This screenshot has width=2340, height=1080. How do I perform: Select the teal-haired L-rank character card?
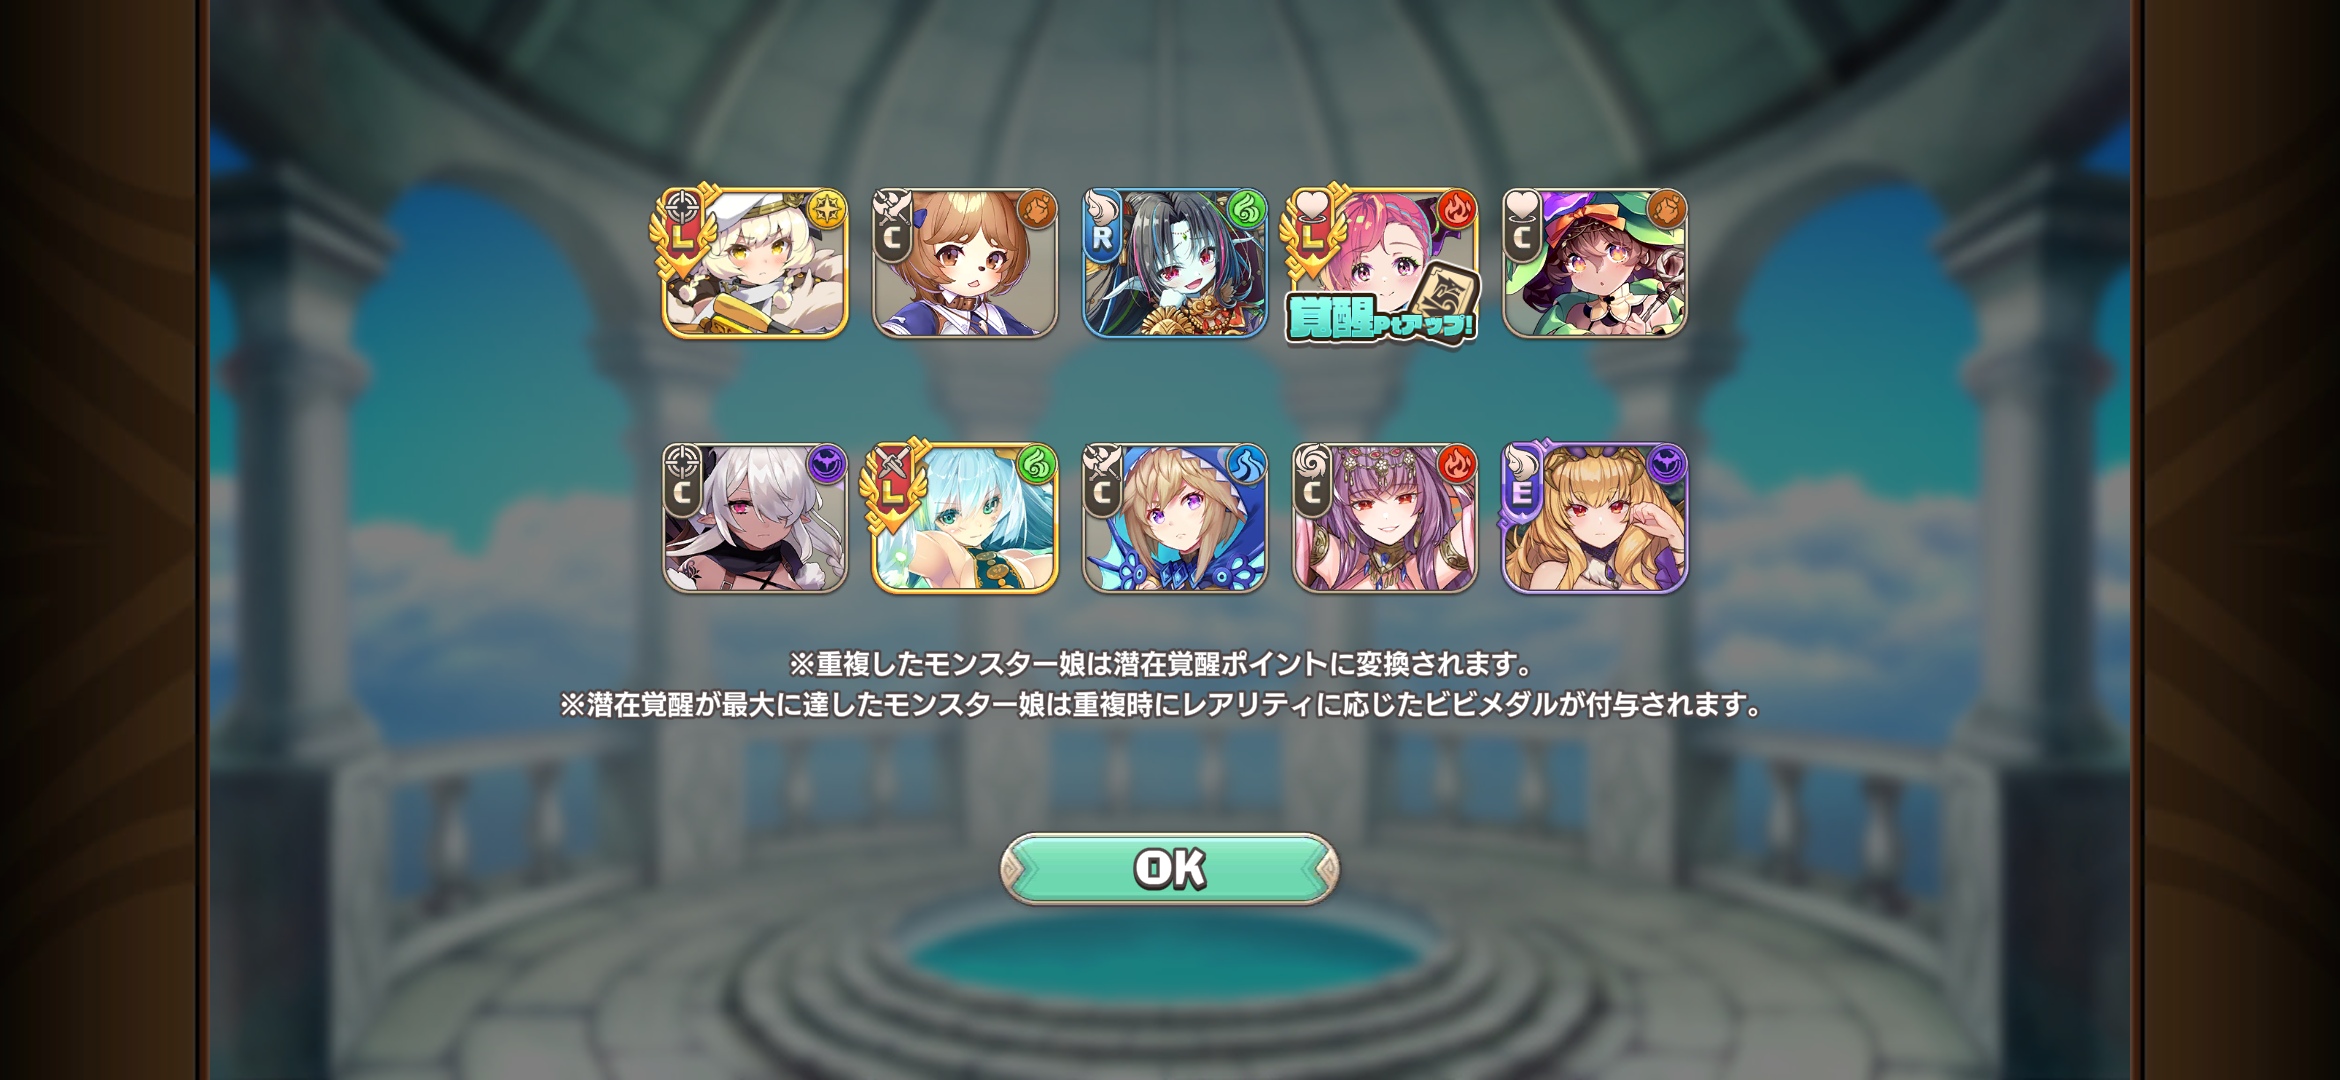(x=965, y=518)
